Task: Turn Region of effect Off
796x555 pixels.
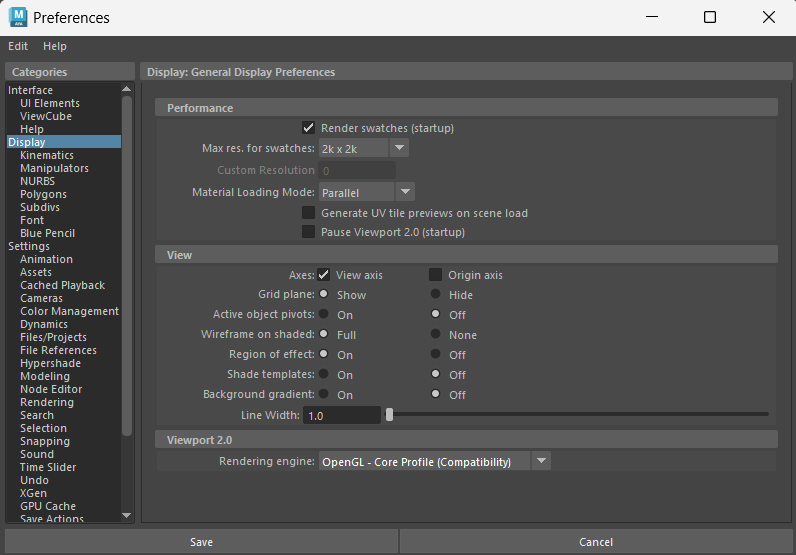Action: coord(435,354)
